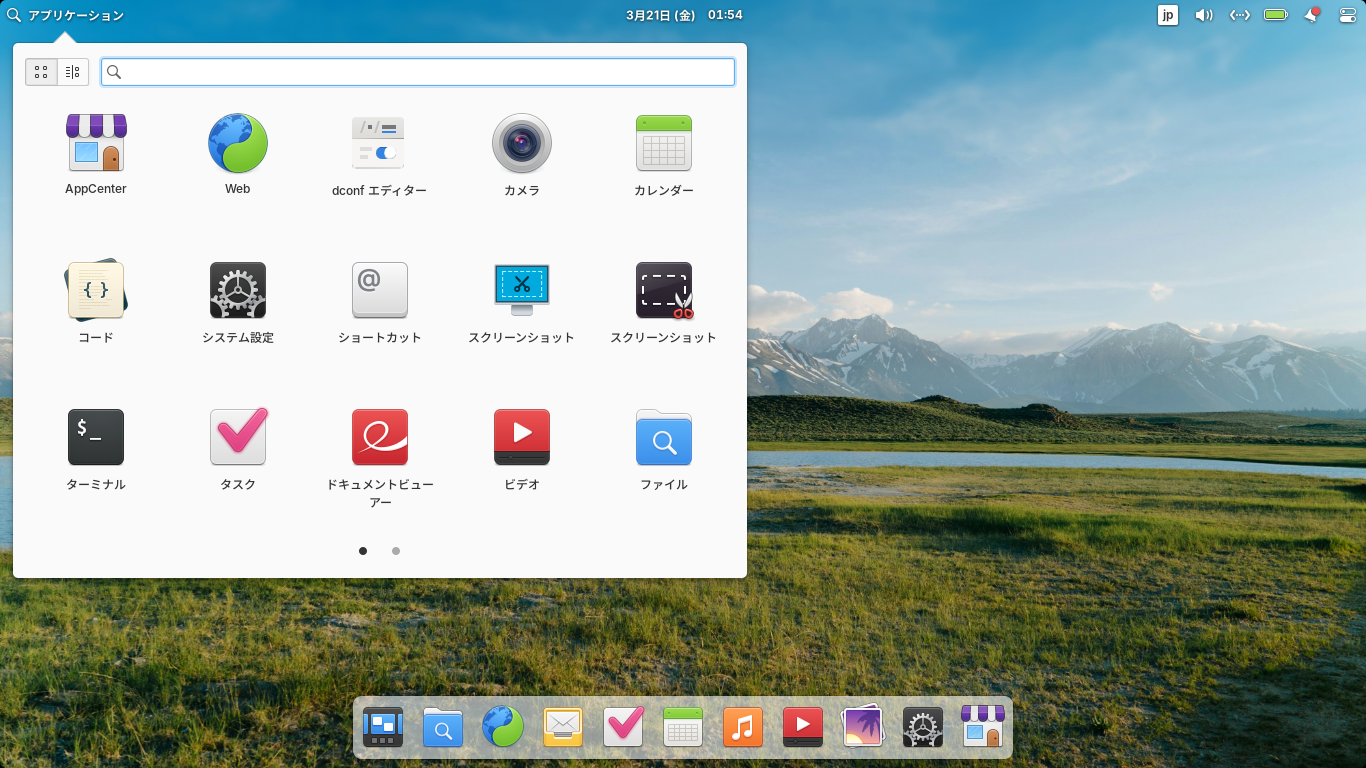
Task: Open the session power menu
Action: [x=1347, y=15]
